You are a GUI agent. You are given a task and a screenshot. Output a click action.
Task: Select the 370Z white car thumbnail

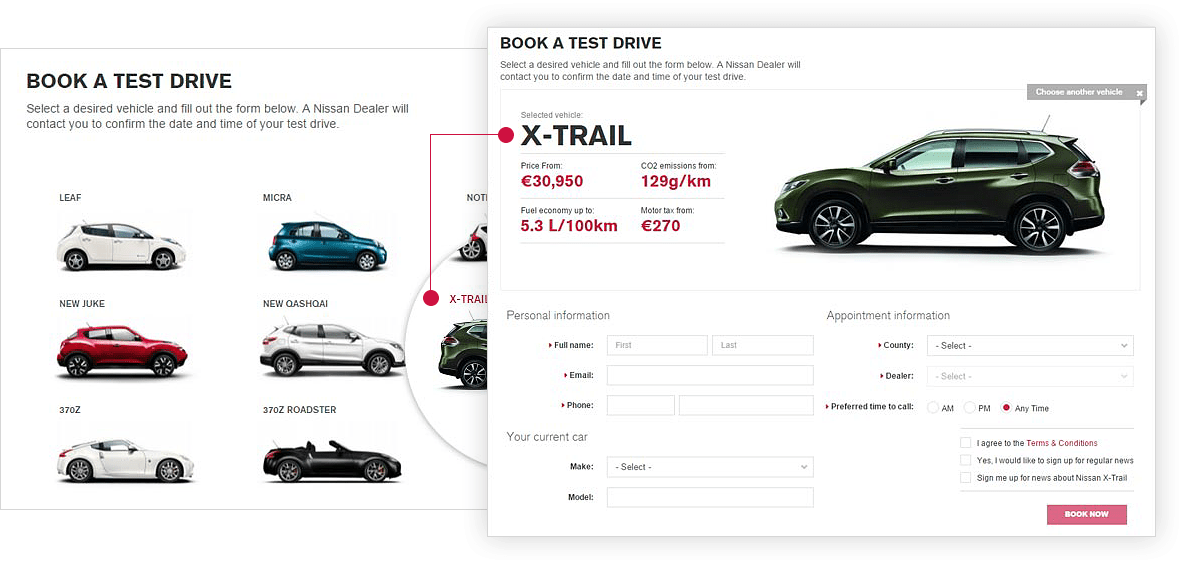tap(125, 459)
